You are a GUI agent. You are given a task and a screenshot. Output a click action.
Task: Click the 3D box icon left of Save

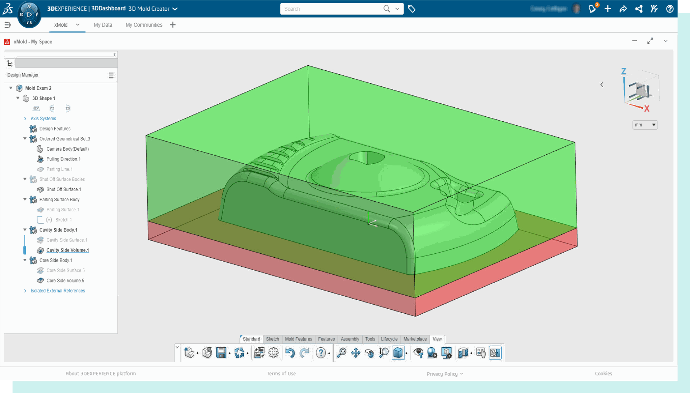[x=207, y=353]
